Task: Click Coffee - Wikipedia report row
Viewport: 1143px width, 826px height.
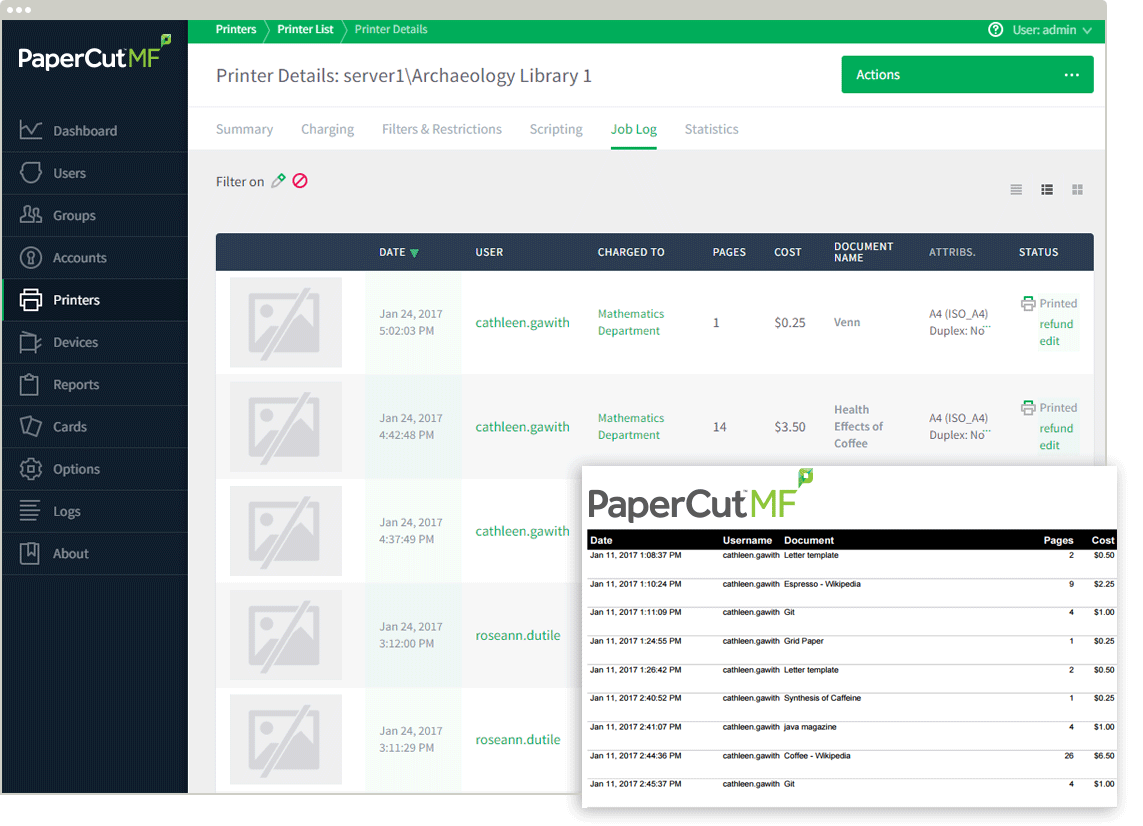Action: point(851,756)
